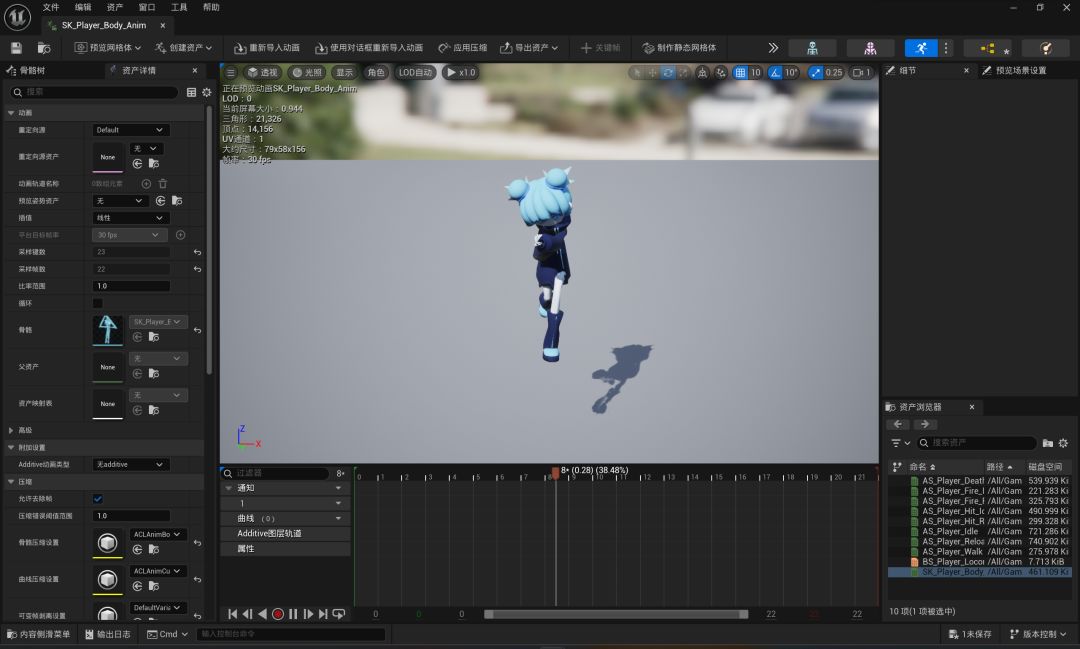Open the Skeletal Mesh editor mode
Viewport: 1080px width, 649px height.
(x=870, y=48)
